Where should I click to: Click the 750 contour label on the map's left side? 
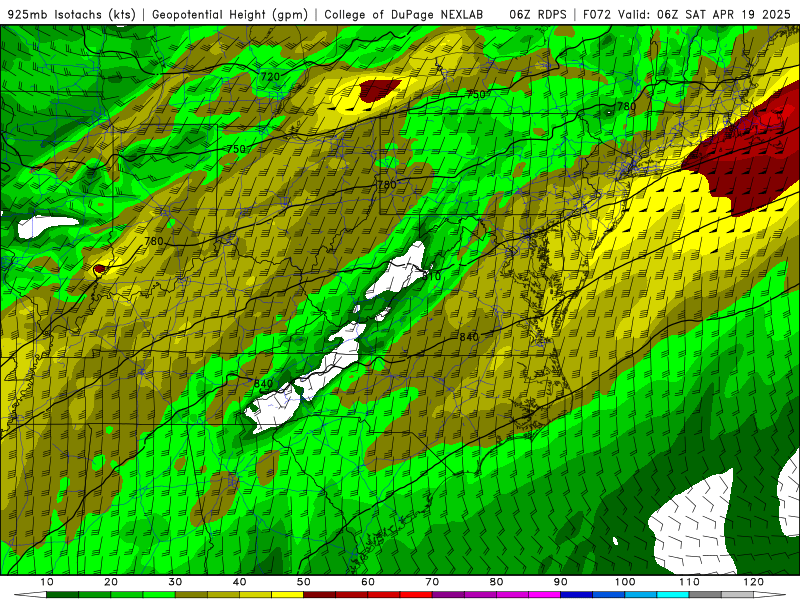pos(236,149)
